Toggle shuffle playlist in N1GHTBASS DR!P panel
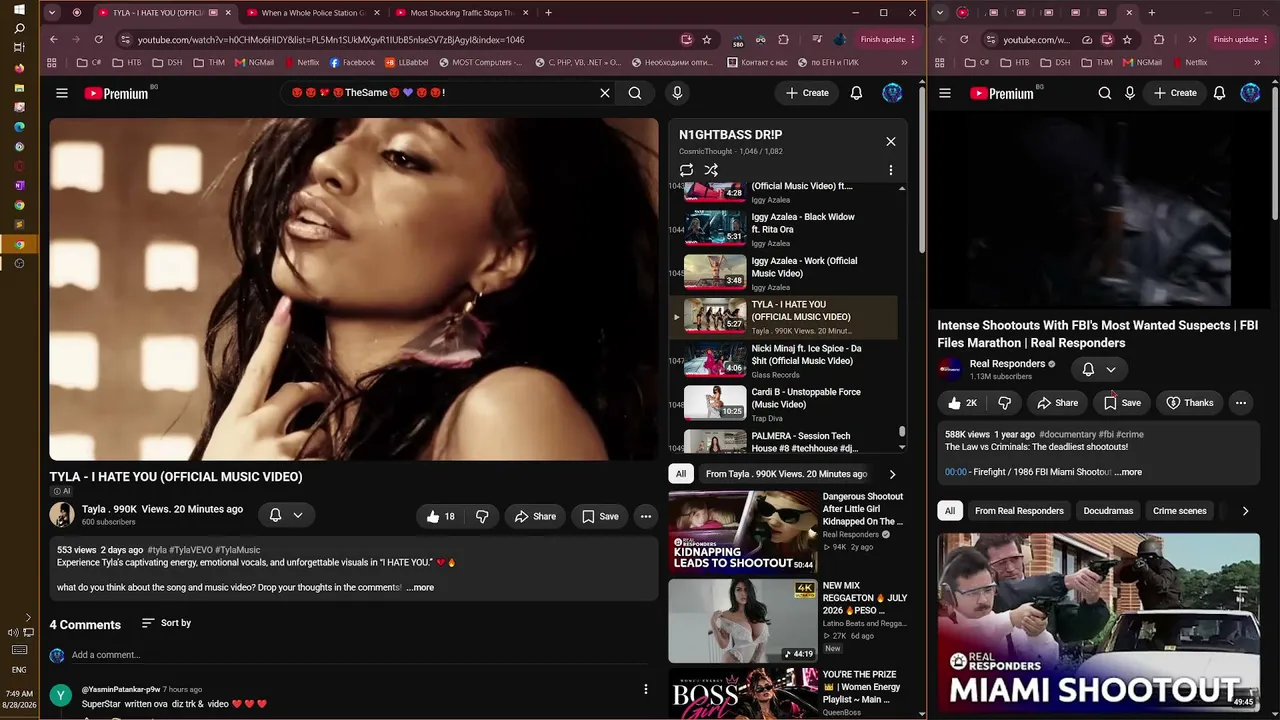1280x720 pixels. [x=711, y=170]
